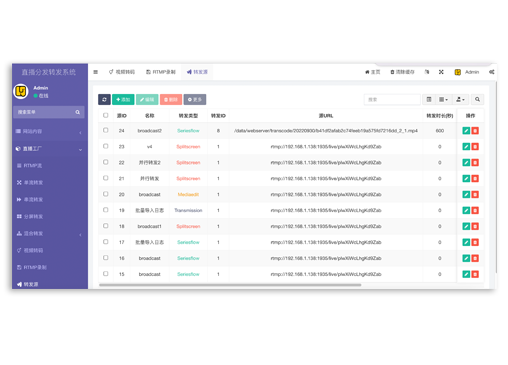Viewport: 508px width, 365px height.
Task: Check the row 17 checkbox
Action: coord(106,242)
